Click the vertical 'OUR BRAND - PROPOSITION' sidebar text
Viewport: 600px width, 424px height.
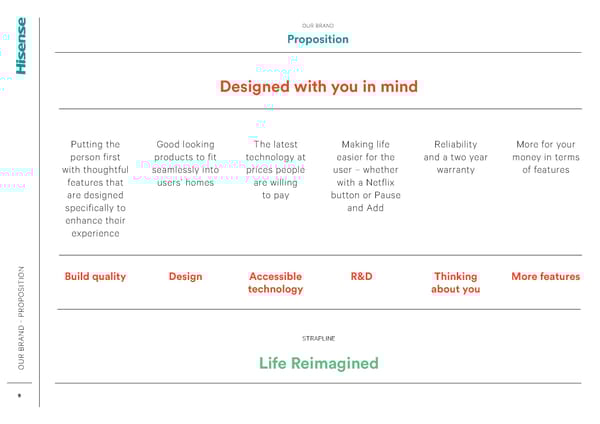(x=21, y=320)
